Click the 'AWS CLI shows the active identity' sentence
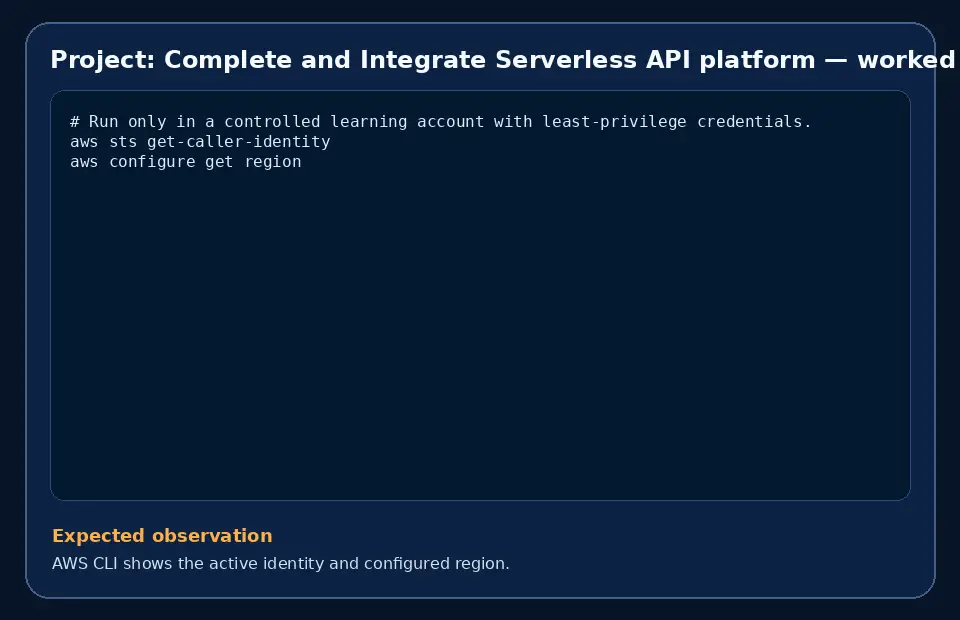This screenshot has width=960, height=620. click(x=280, y=563)
